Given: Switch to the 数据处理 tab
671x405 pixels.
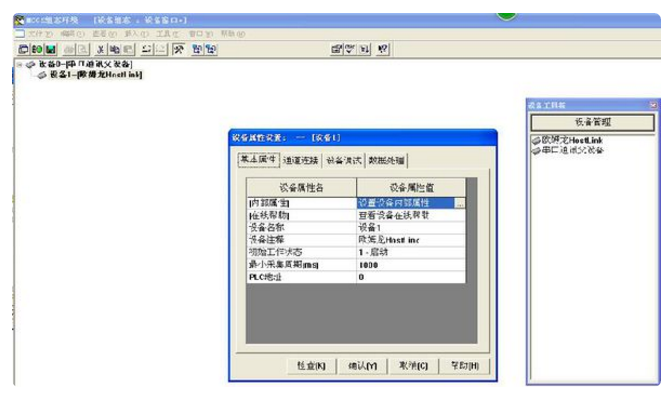Looking at the screenshot, I should coord(386,160).
